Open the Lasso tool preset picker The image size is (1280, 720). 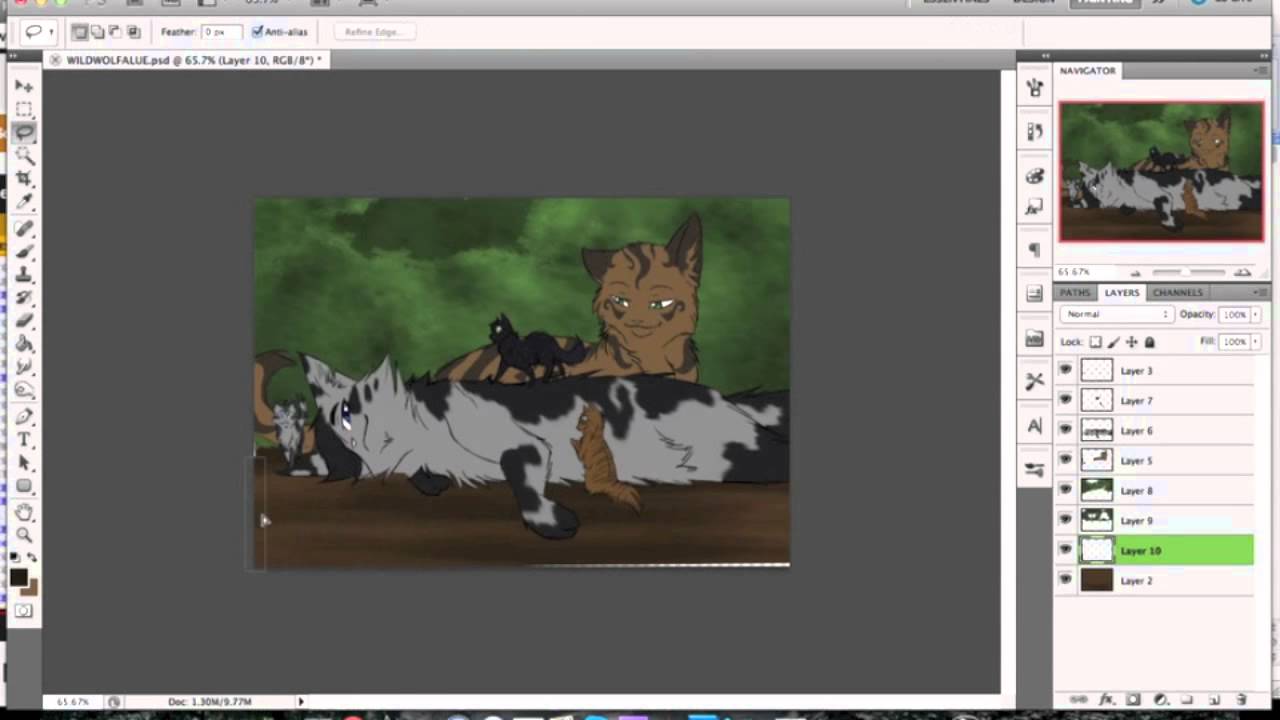(39, 32)
